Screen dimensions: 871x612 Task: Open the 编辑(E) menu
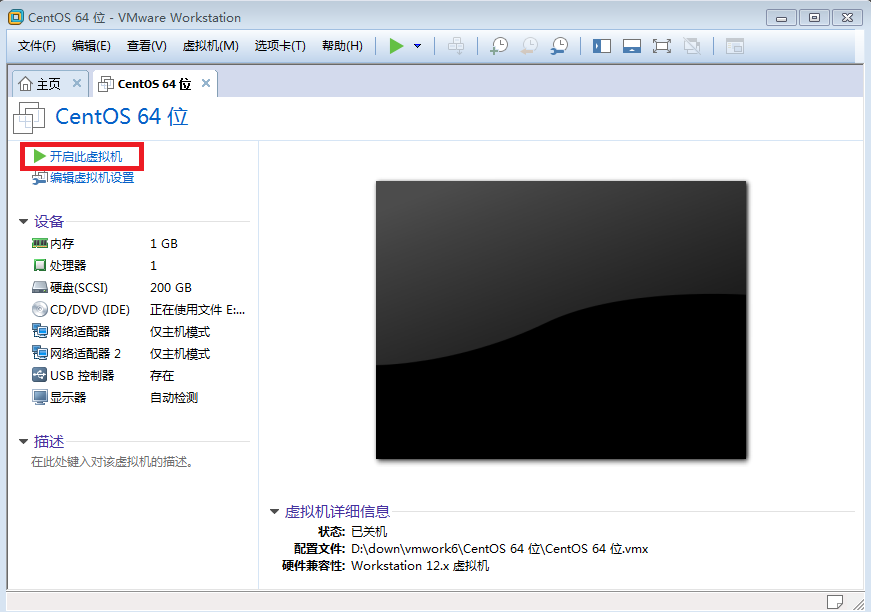pyautogui.click(x=91, y=46)
